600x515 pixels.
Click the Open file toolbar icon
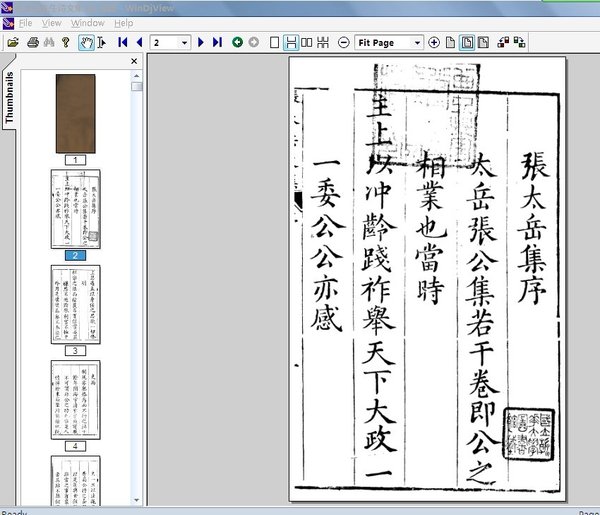(13, 43)
